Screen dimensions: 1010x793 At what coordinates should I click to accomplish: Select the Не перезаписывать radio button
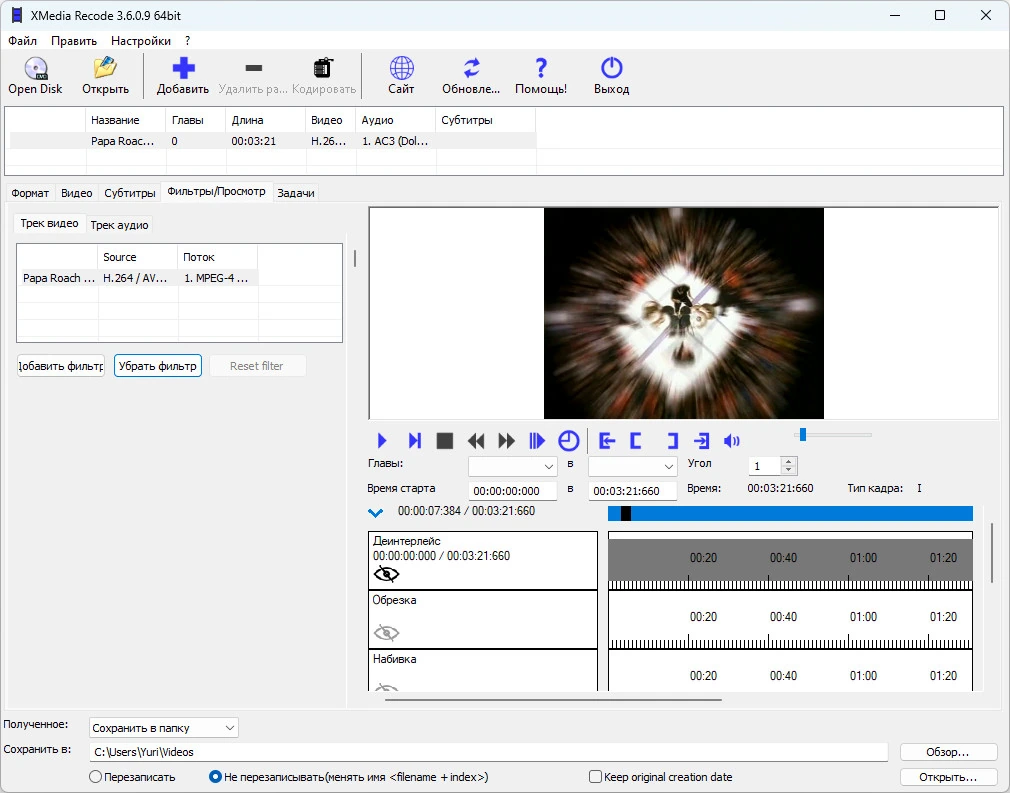tap(215, 776)
